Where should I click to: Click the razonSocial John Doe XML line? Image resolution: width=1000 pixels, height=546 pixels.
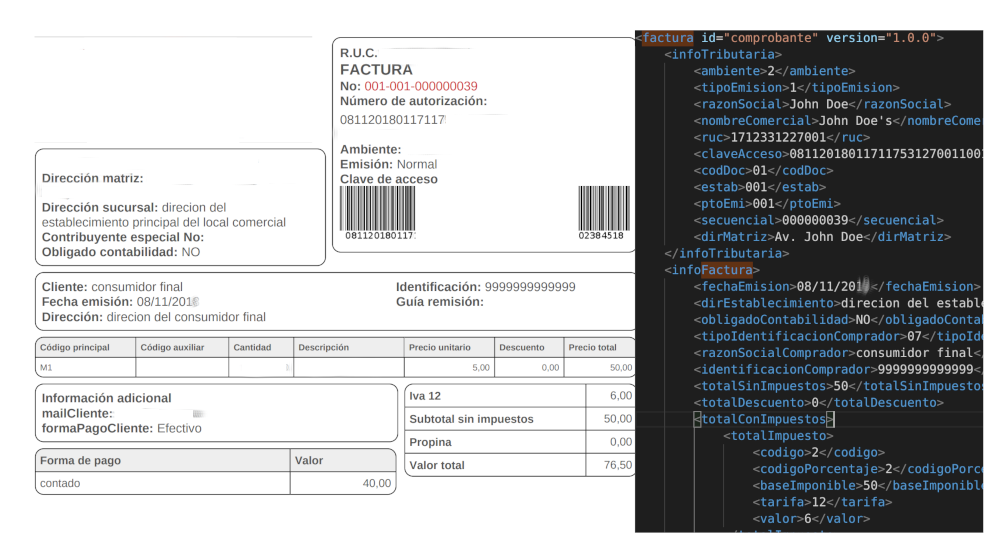pyautogui.click(x=824, y=104)
